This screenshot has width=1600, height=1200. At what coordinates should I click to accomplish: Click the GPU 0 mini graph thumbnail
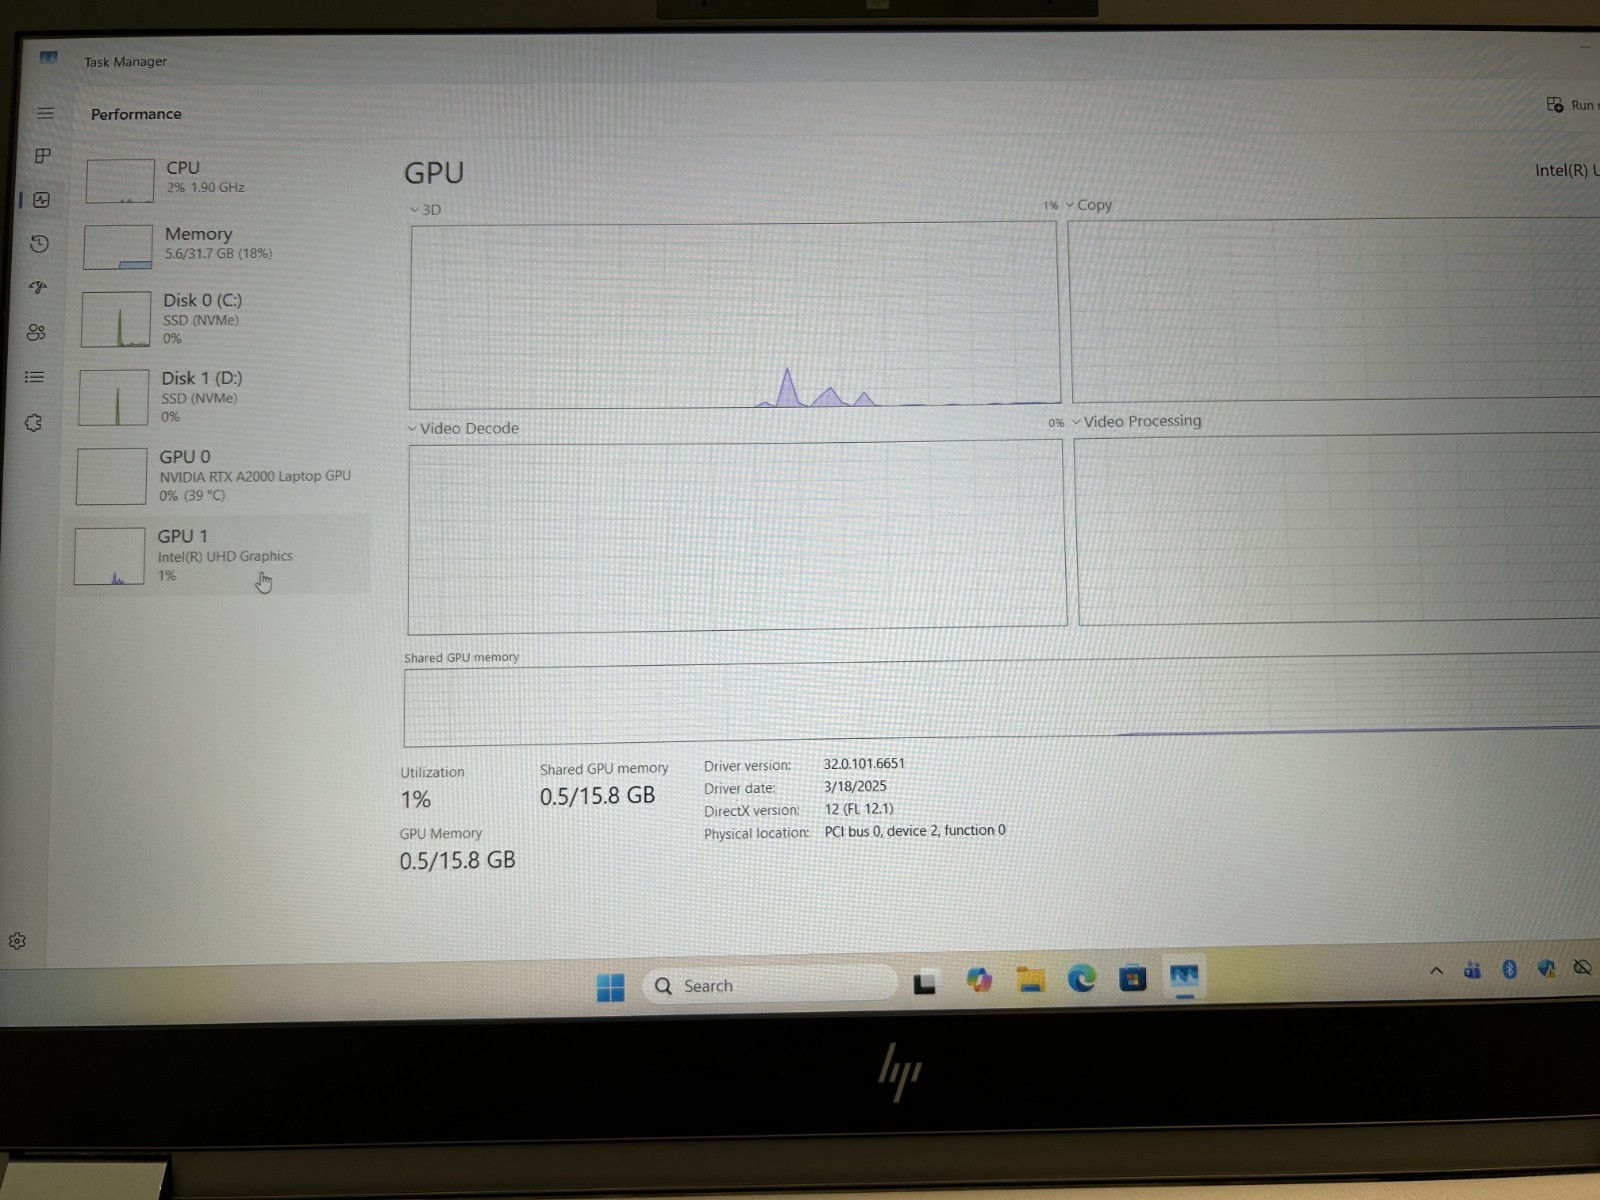click(x=111, y=476)
